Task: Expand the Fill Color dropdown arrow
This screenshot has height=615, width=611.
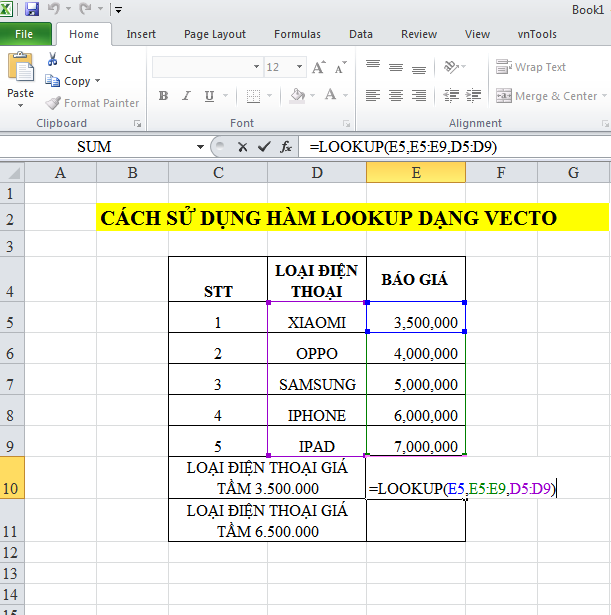Action: click(313, 96)
